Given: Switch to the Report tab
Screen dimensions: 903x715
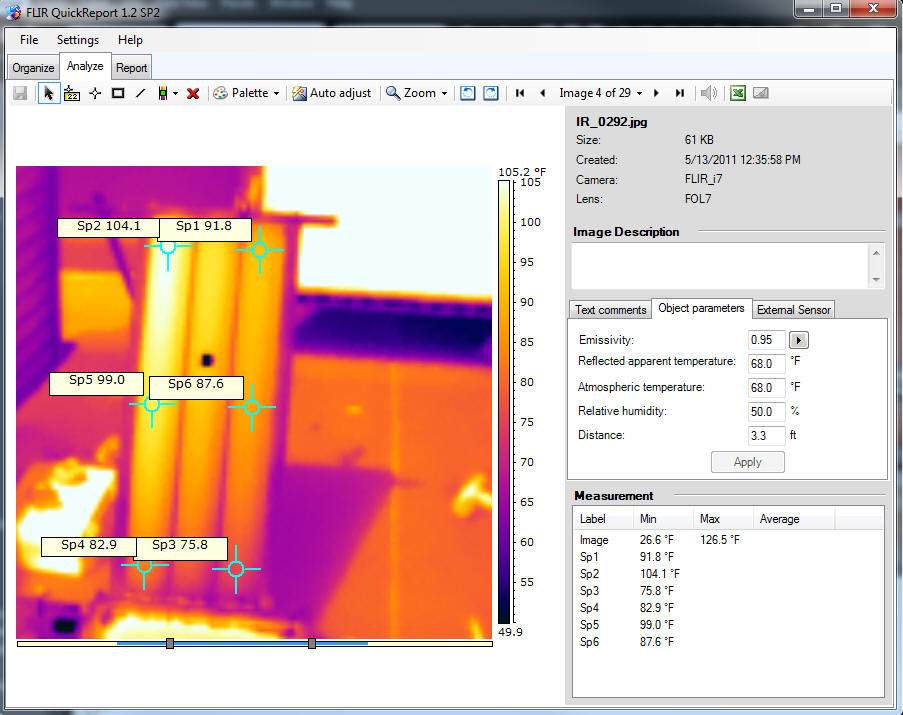Looking at the screenshot, I should pyautogui.click(x=131, y=68).
